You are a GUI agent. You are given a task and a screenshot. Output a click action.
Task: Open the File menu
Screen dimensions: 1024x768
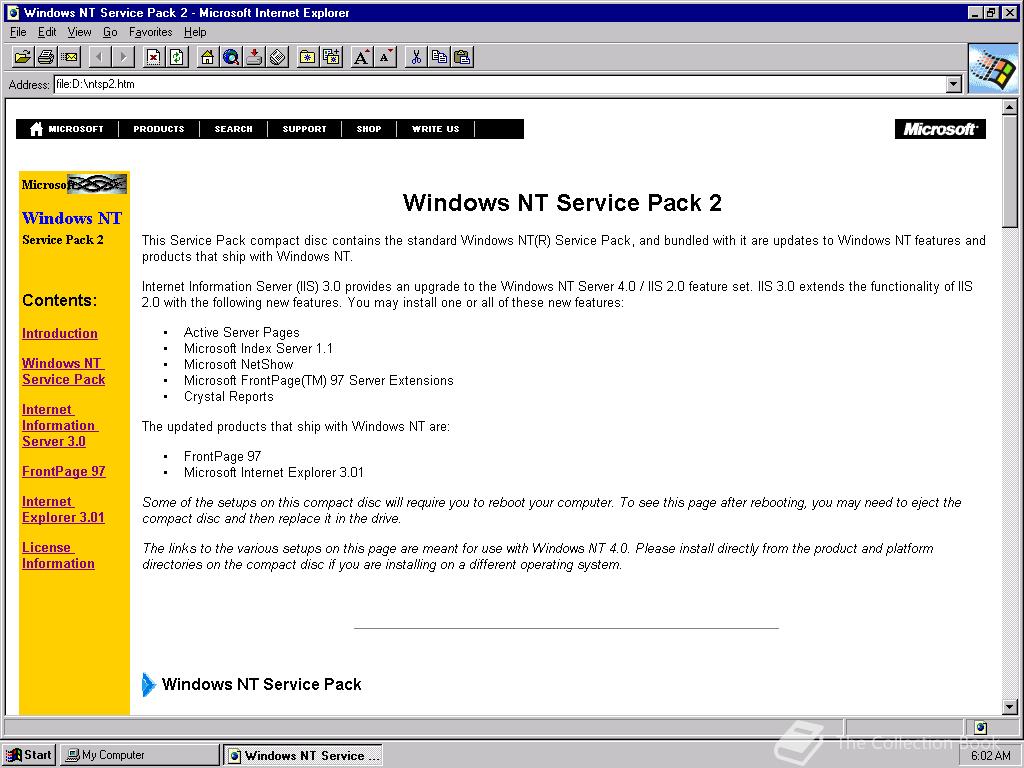point(18,32)
